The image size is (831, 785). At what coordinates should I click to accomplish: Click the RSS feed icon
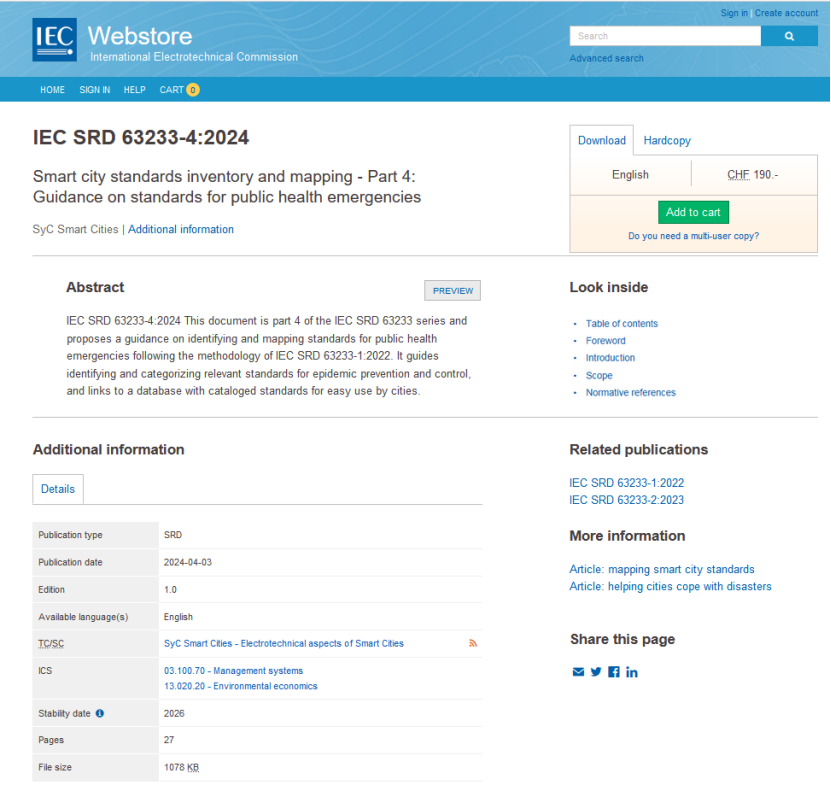(x=473, y=643)
